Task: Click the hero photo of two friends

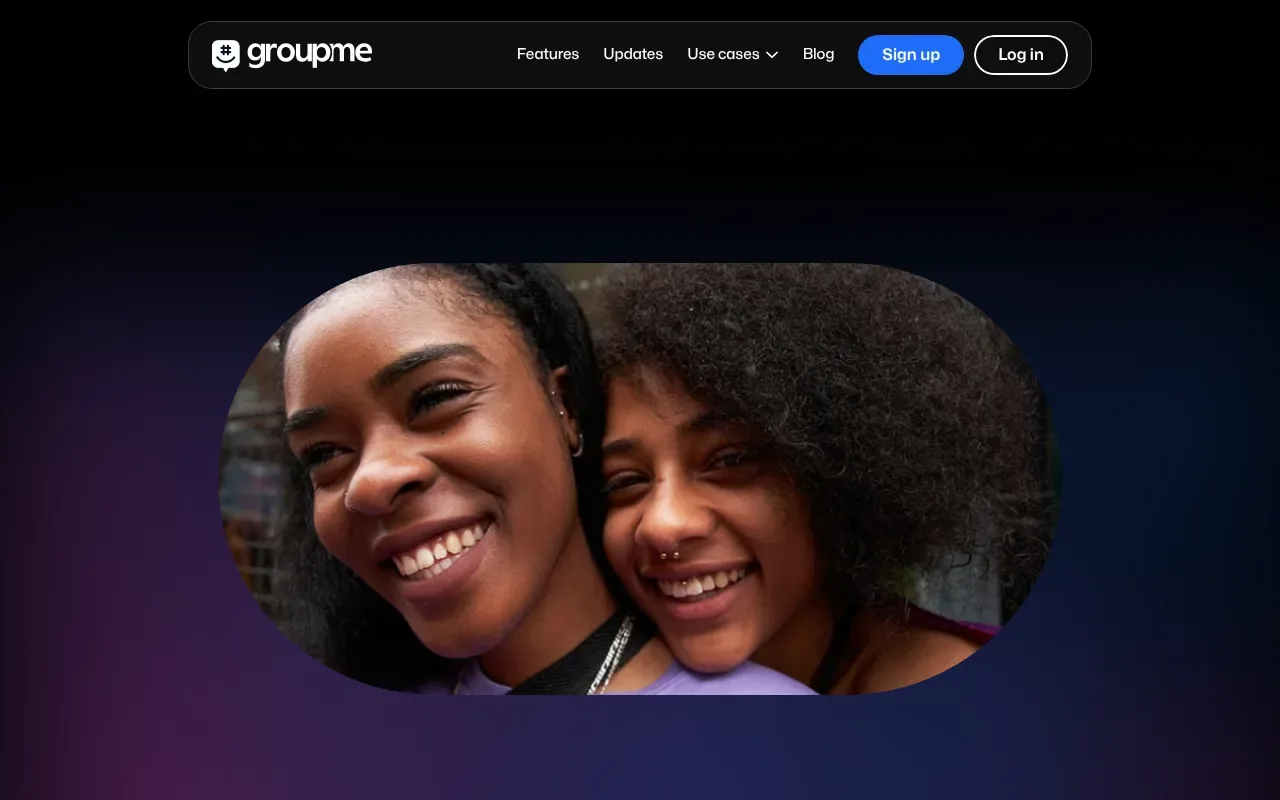Action: pyautogui.click(x=640, y=478)
